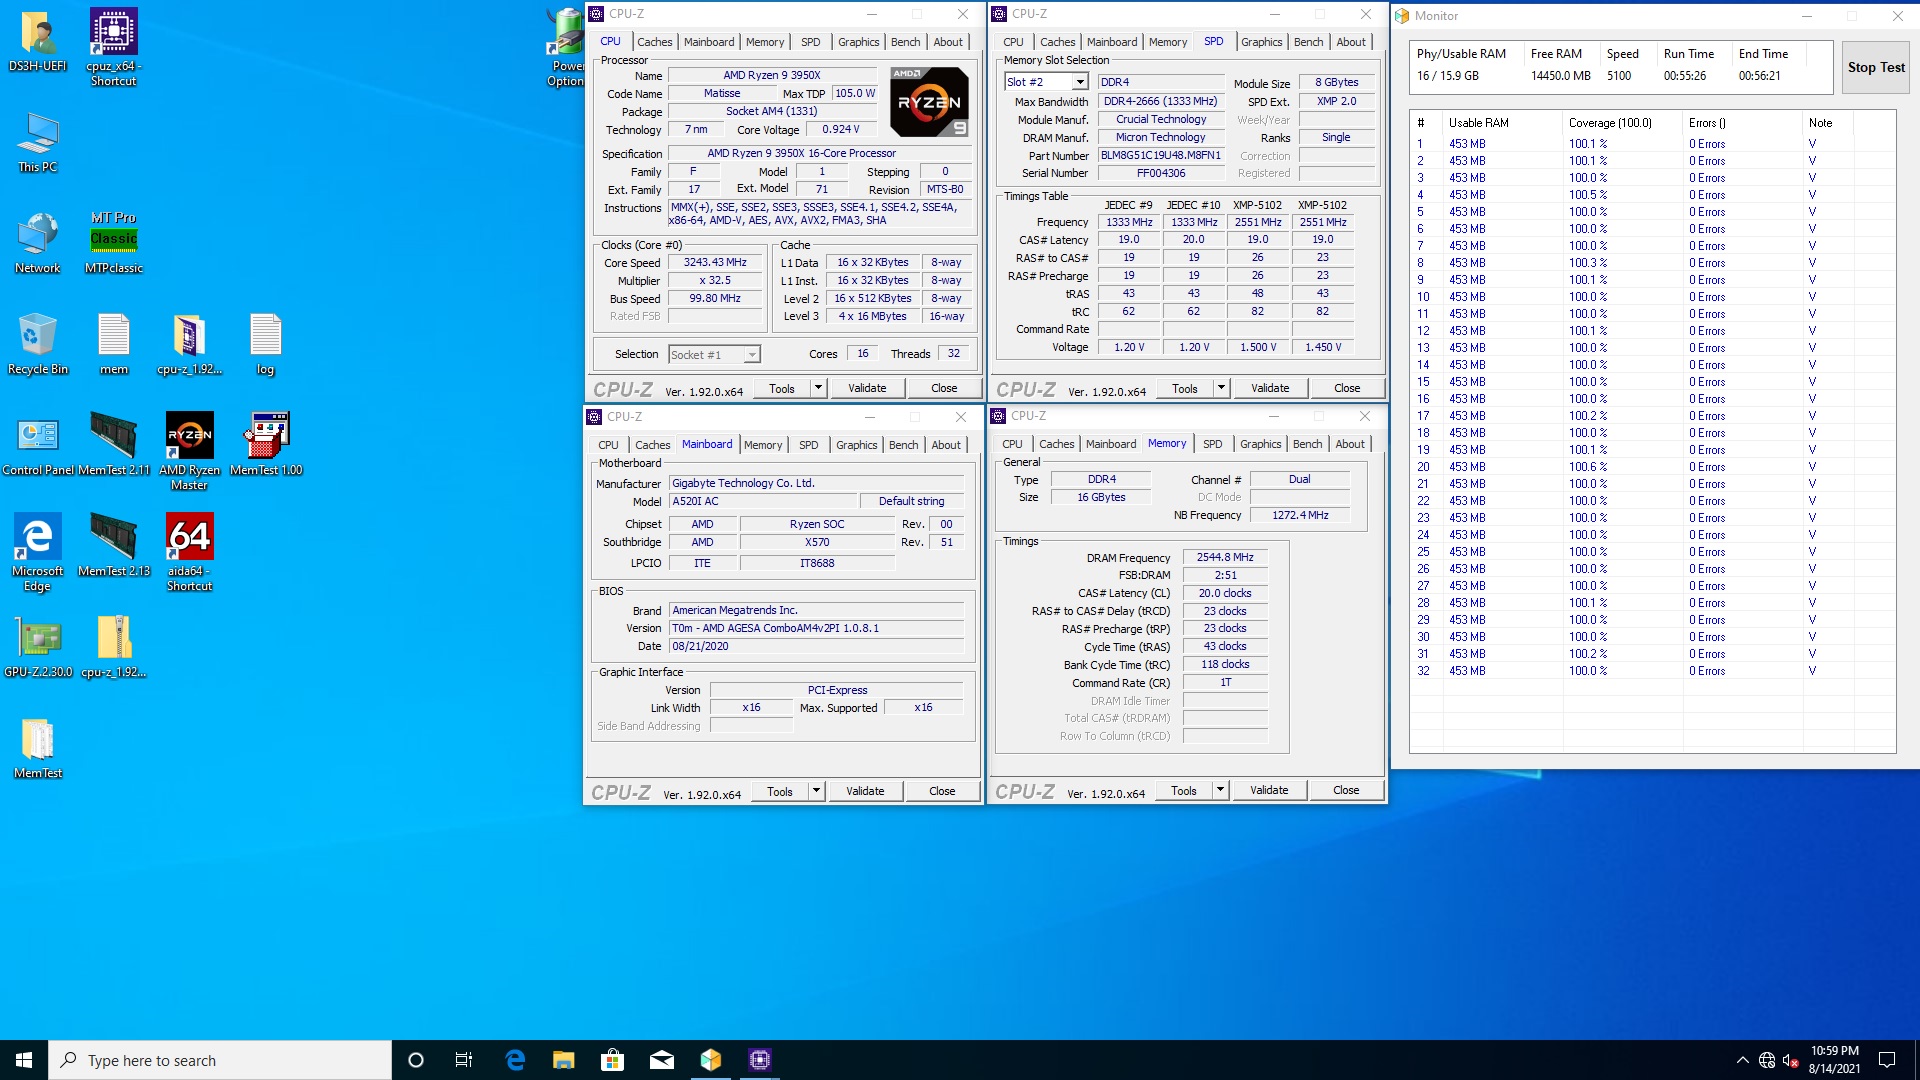Open Mail app from the taskbar
Viewport: 1920px width, 1080px height.
pyautogui.click(x=661, y=1060)
